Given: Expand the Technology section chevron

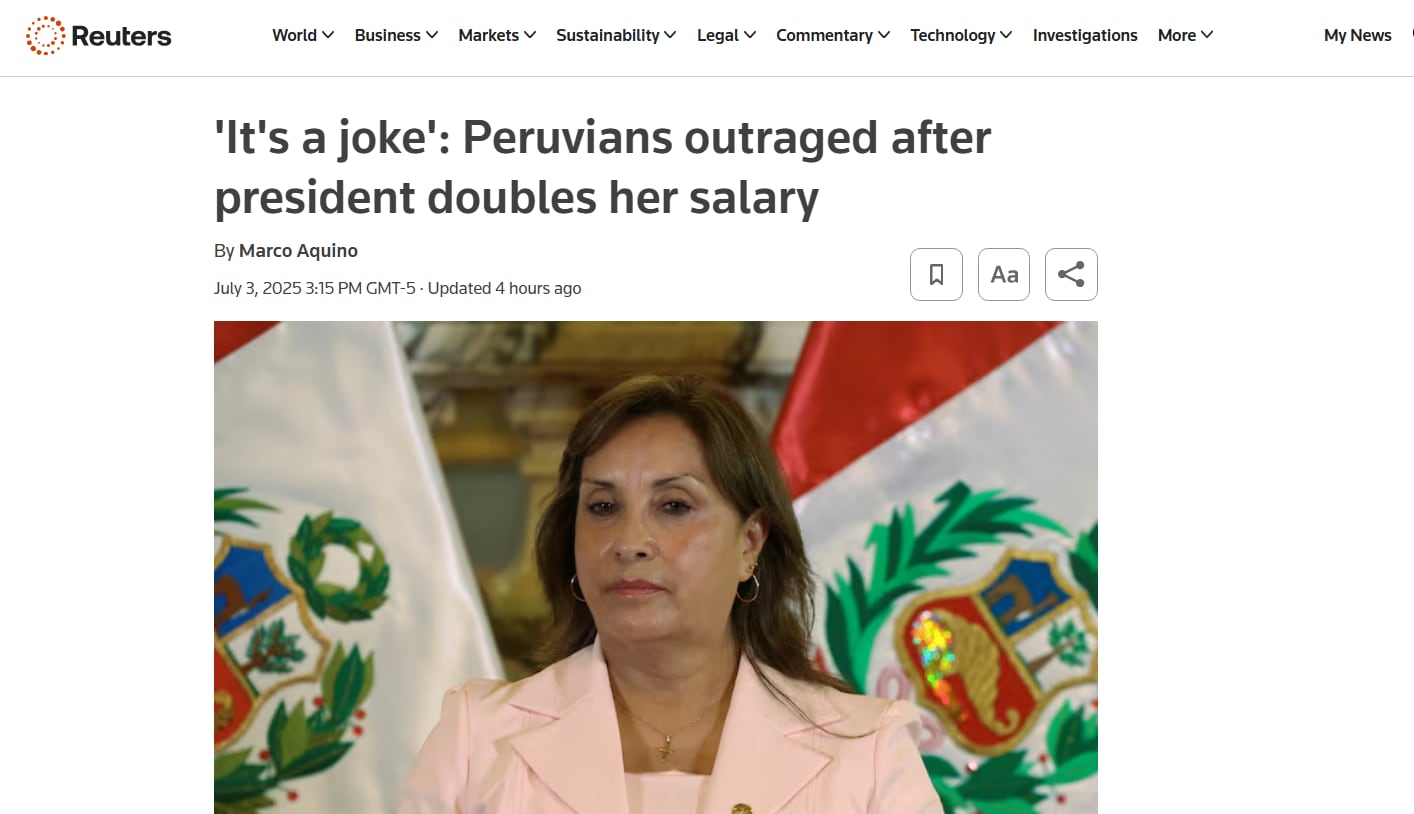Looking at the screenshot, I should (1006, 35).
